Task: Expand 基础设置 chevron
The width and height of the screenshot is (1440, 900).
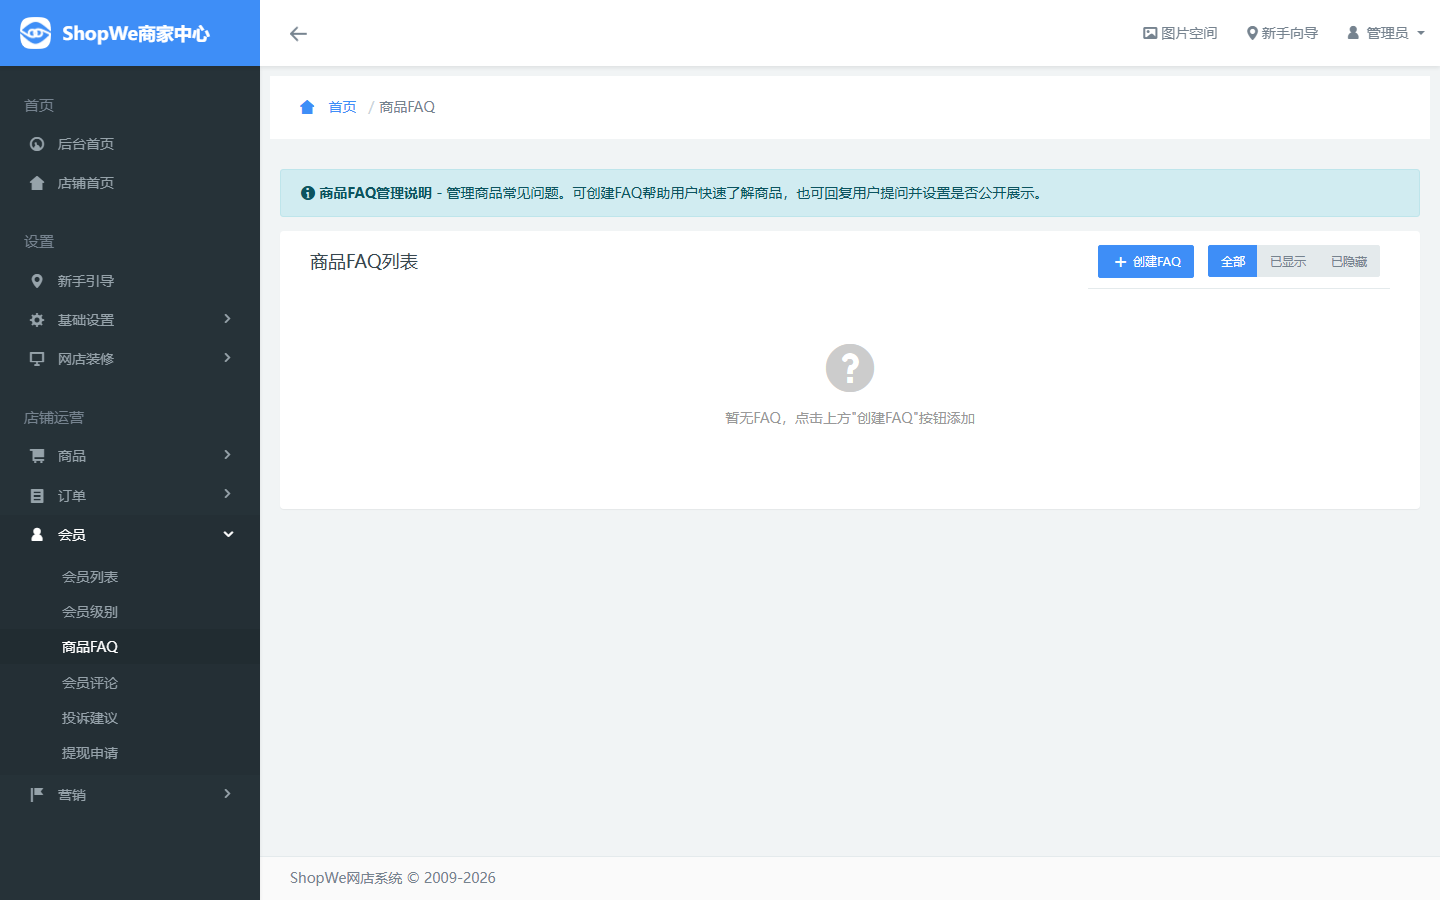Action: (227, 319)
